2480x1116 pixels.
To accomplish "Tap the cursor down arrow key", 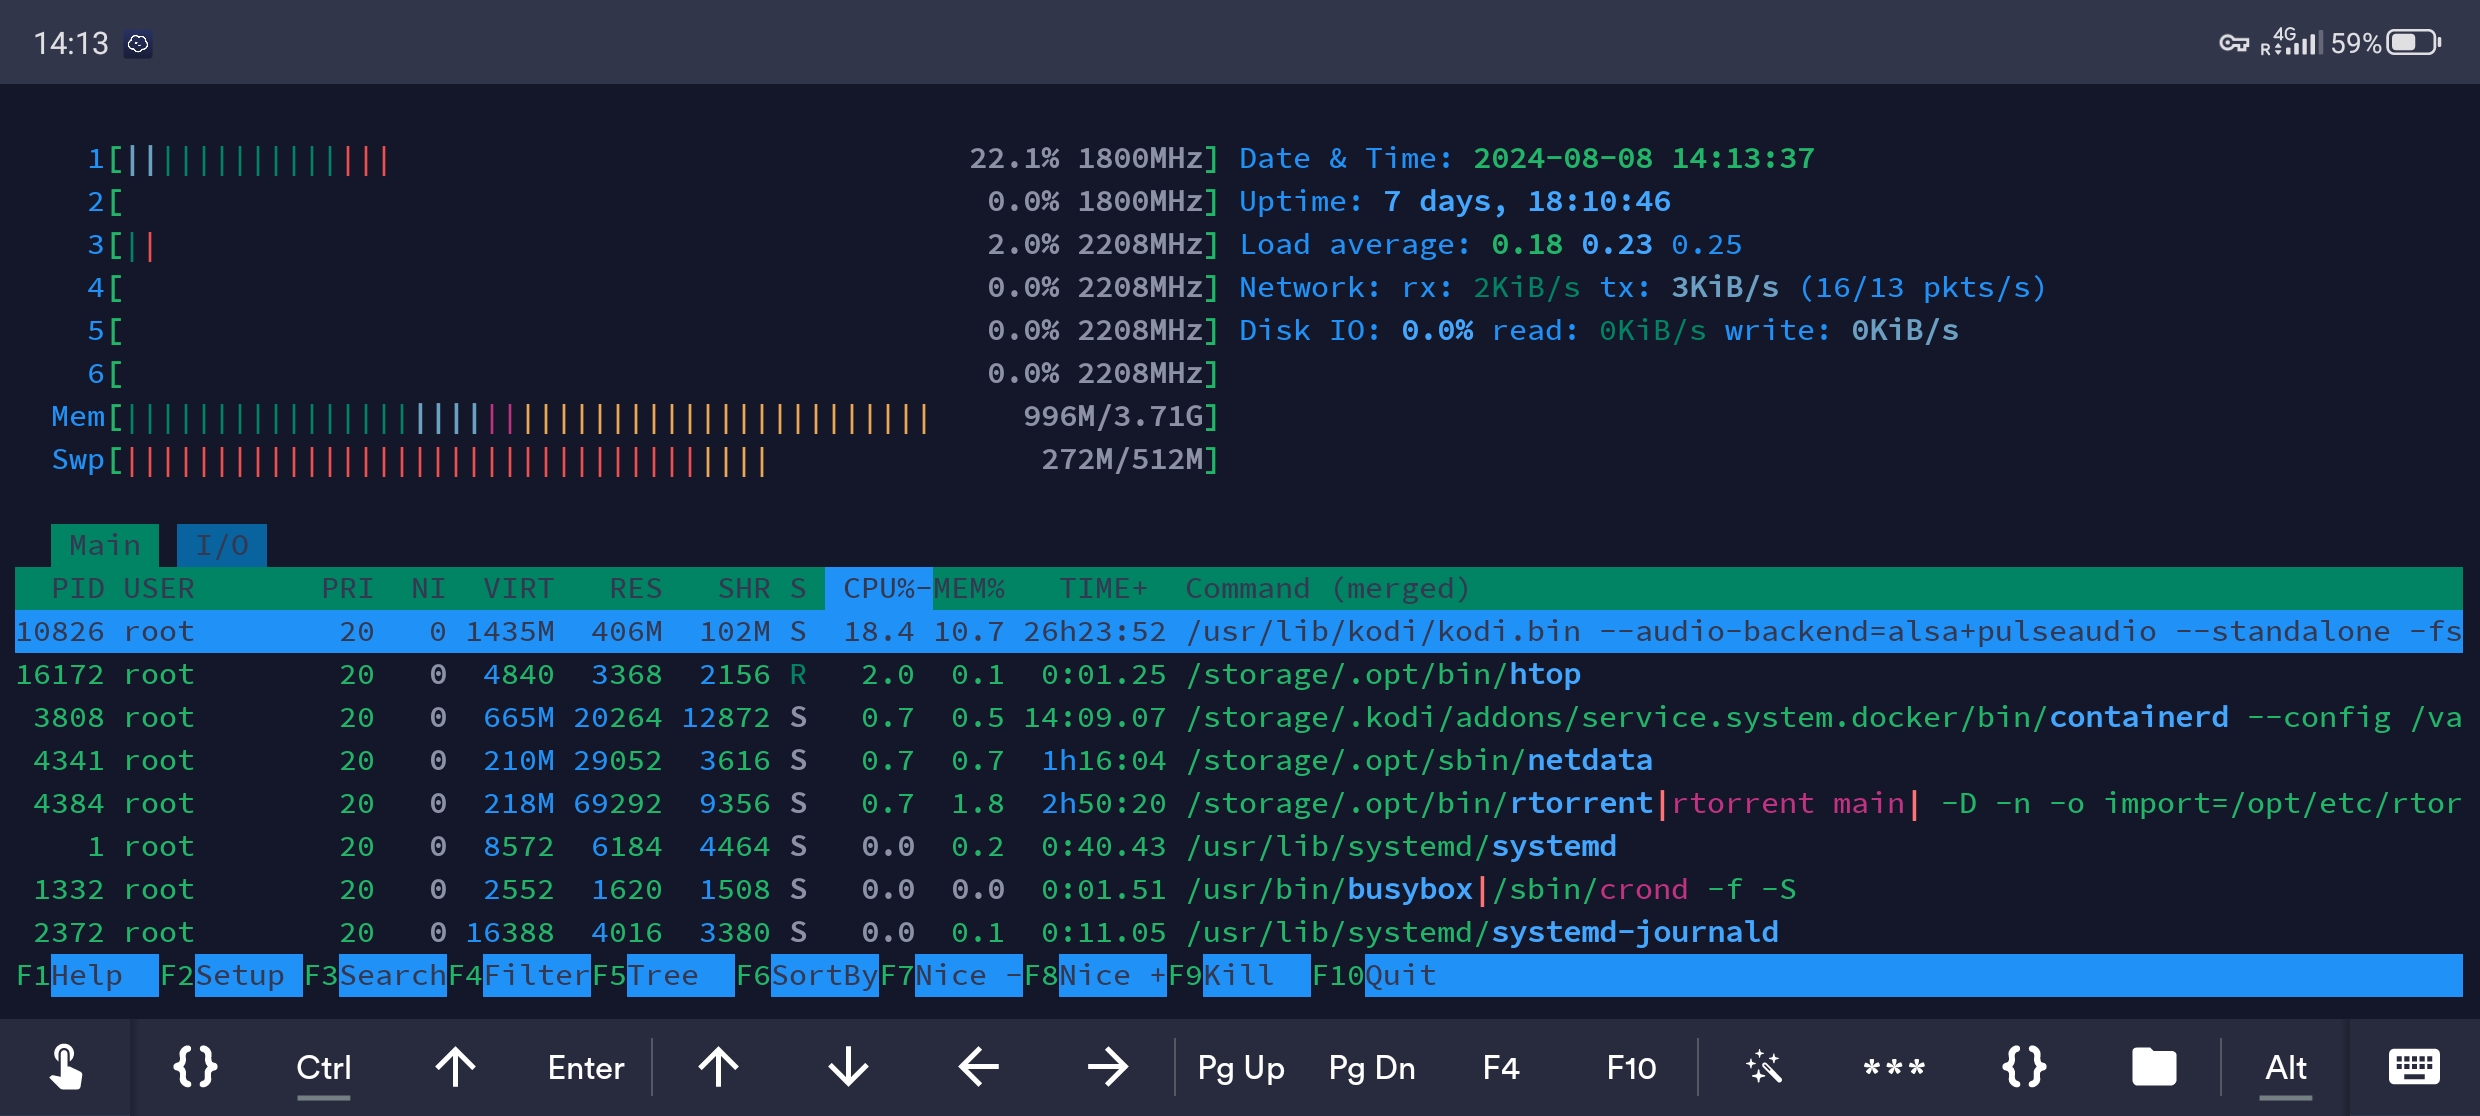I will tap(848, 1067).
